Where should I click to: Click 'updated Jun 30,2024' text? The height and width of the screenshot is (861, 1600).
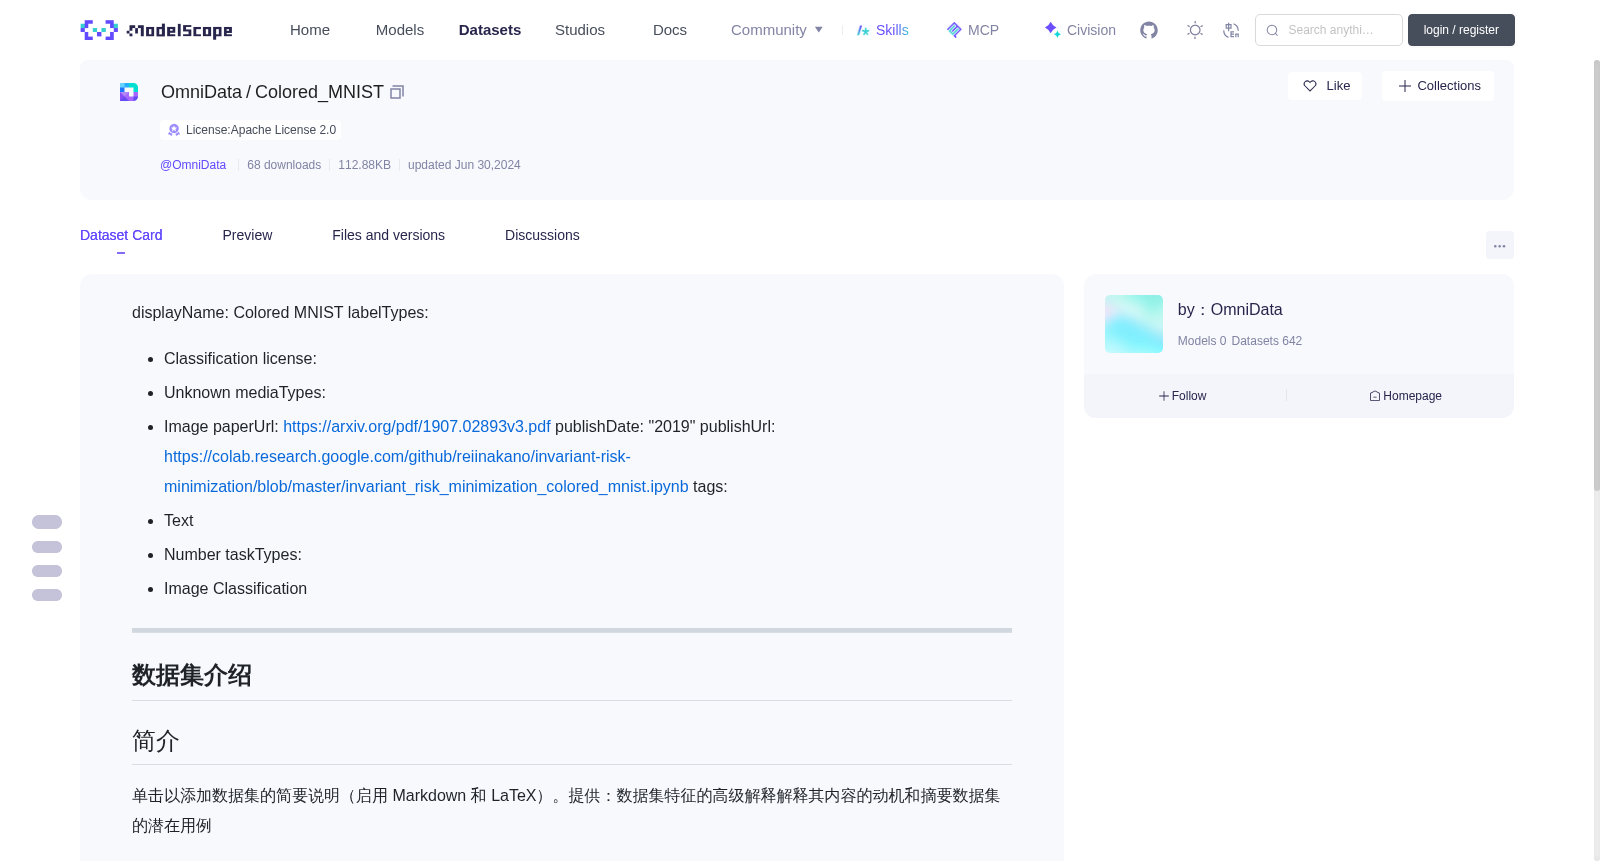click(464, 165)
